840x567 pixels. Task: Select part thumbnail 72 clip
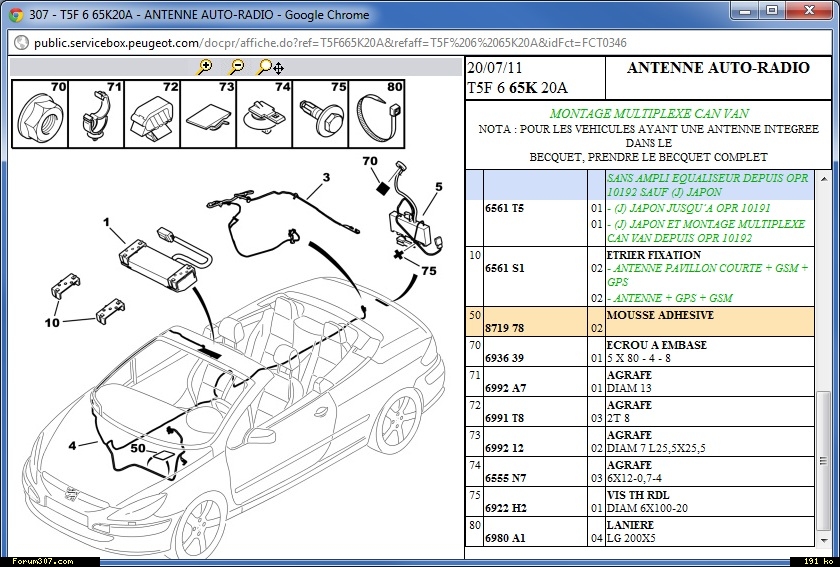[153, 114]
